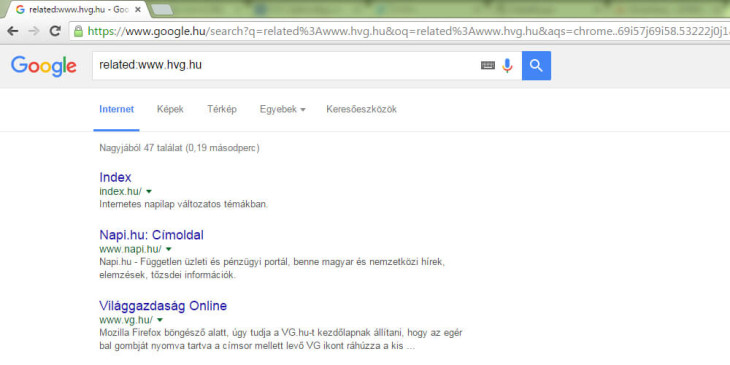Click the green www.vg.hu/ URL text
This screenshot has height=365, width=730.
[x=126, y=320]
